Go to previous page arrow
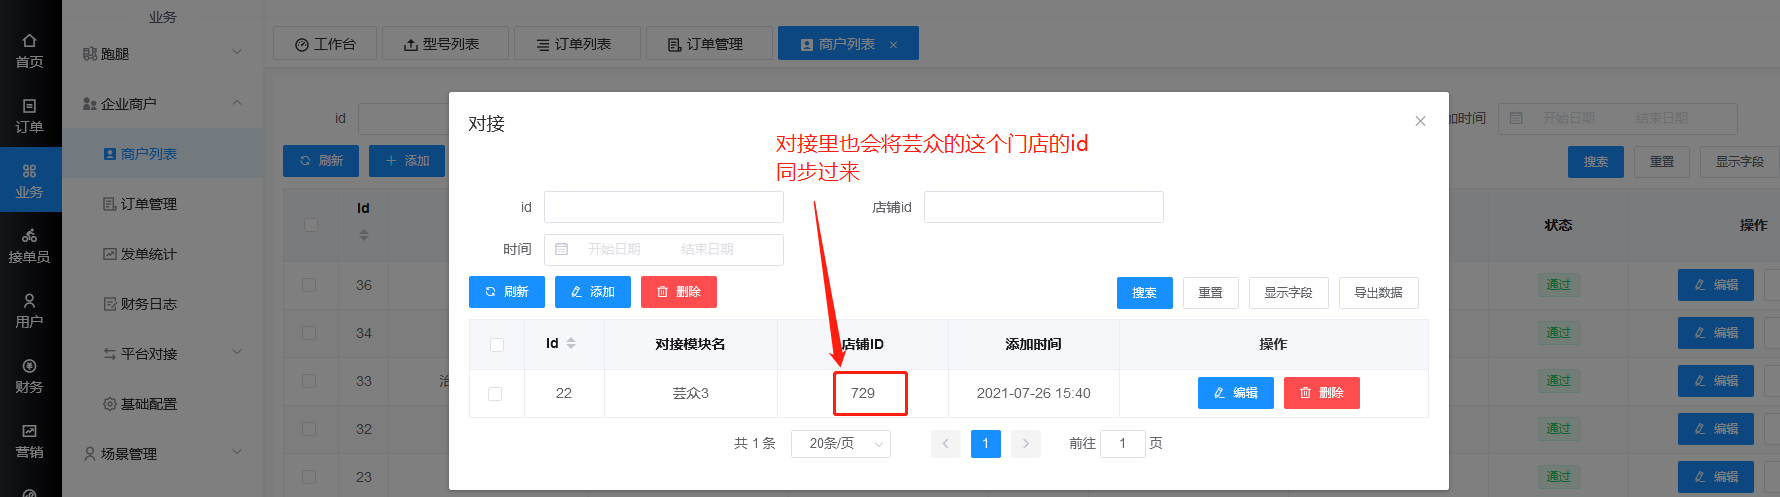Image resolution: width=1780 pixels, height=497 pixels. [946, 443]
